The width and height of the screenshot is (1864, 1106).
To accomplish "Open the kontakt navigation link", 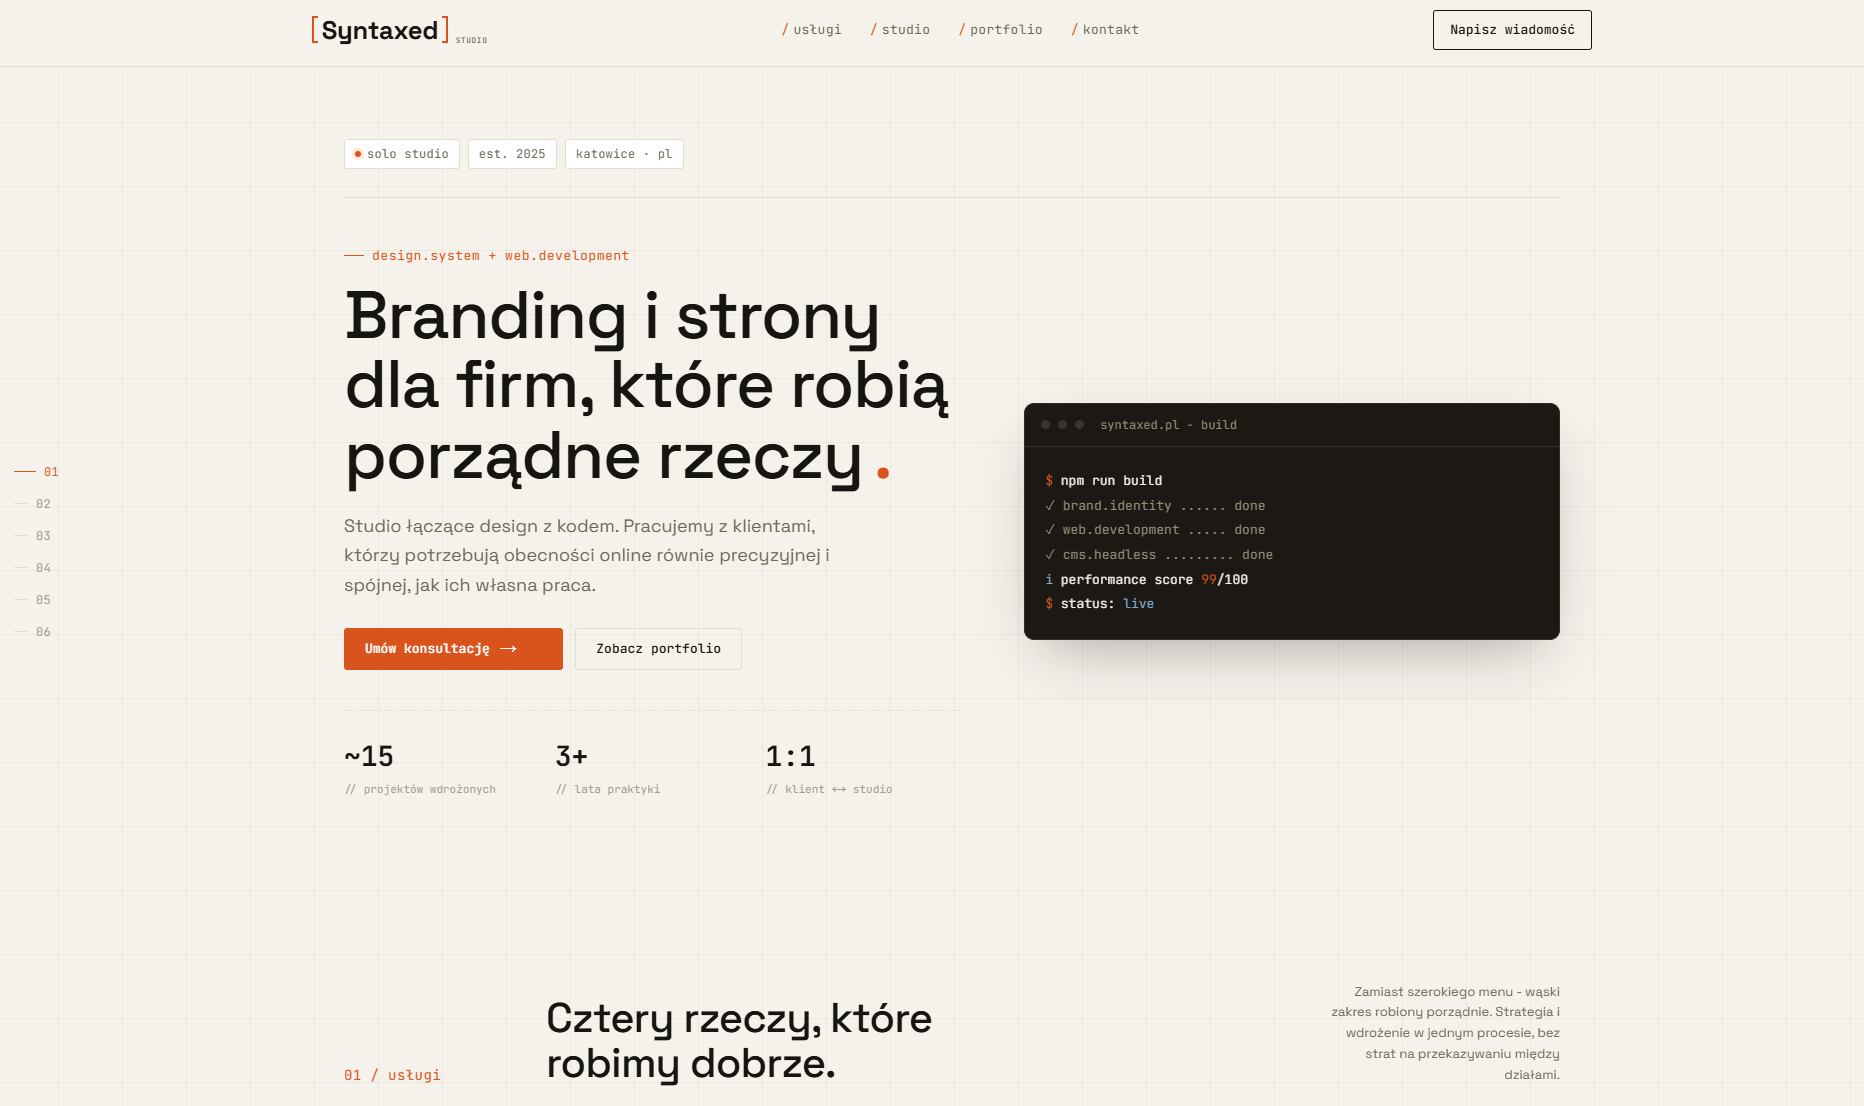I will (x=1105, y=30).
